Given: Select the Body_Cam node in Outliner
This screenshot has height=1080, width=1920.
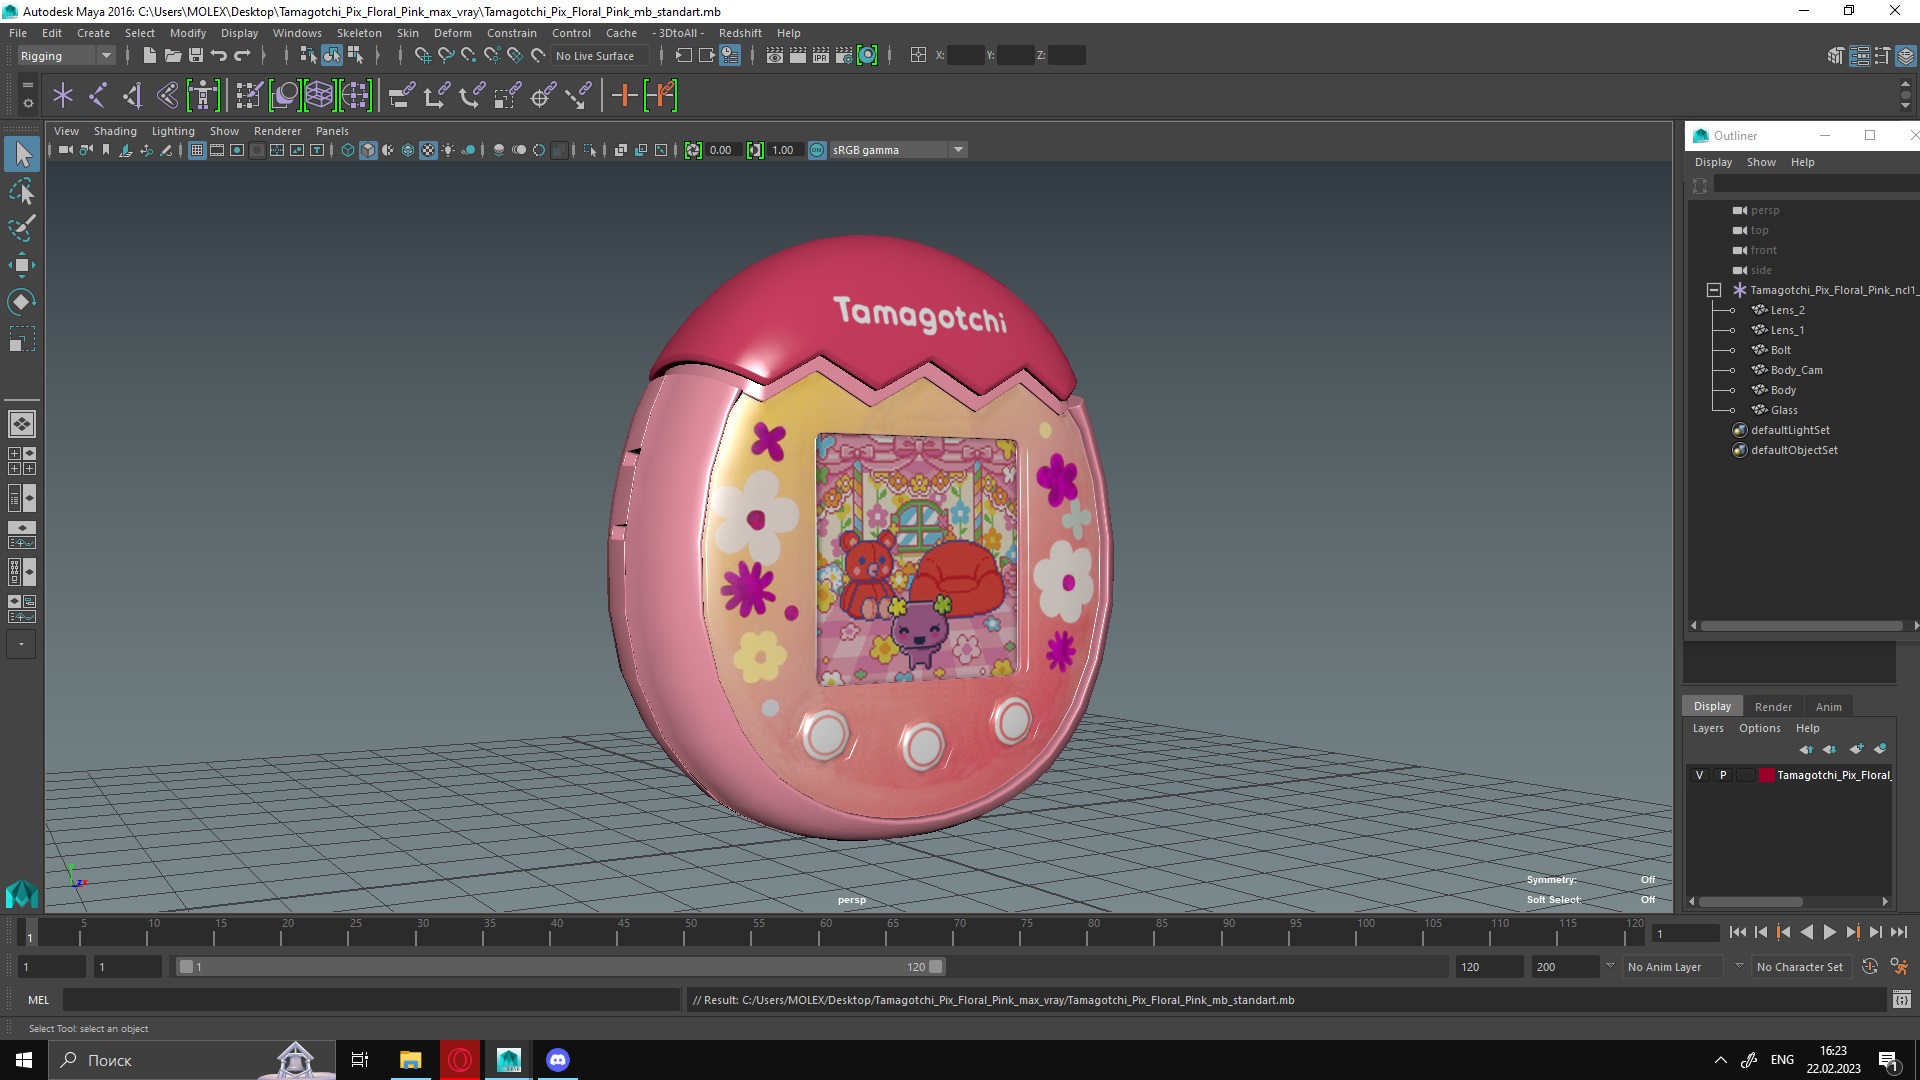Looking at the screenshot, I should [1796, 370].
